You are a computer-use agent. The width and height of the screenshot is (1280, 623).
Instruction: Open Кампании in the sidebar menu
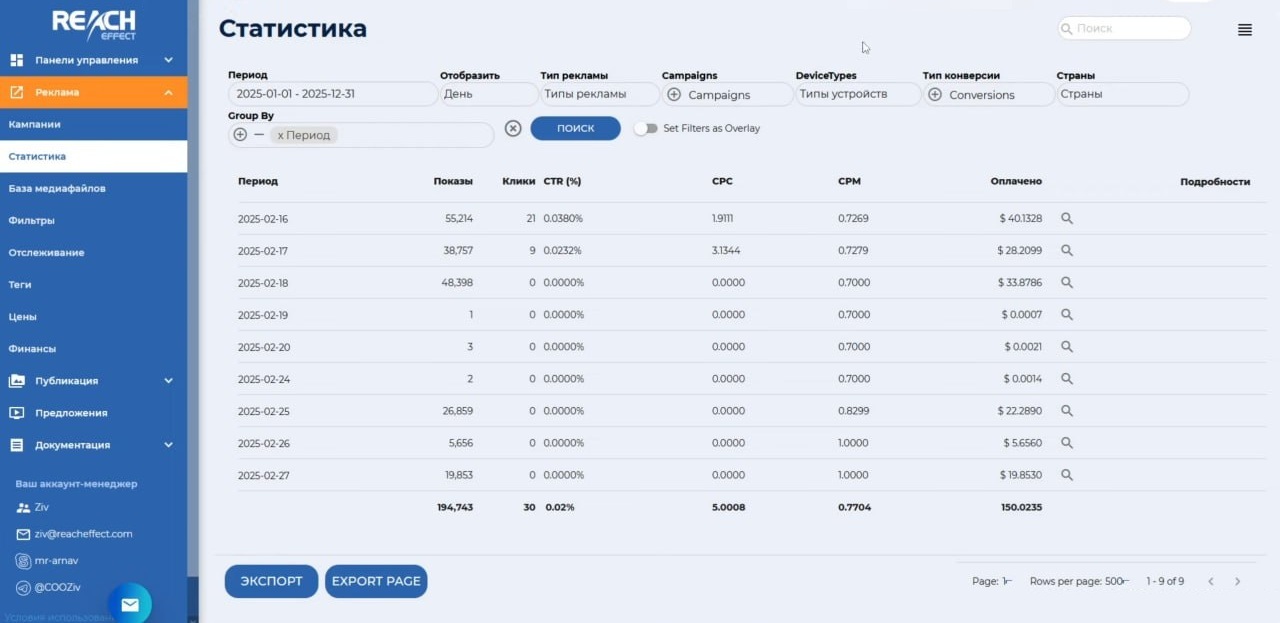pos(35,124)
